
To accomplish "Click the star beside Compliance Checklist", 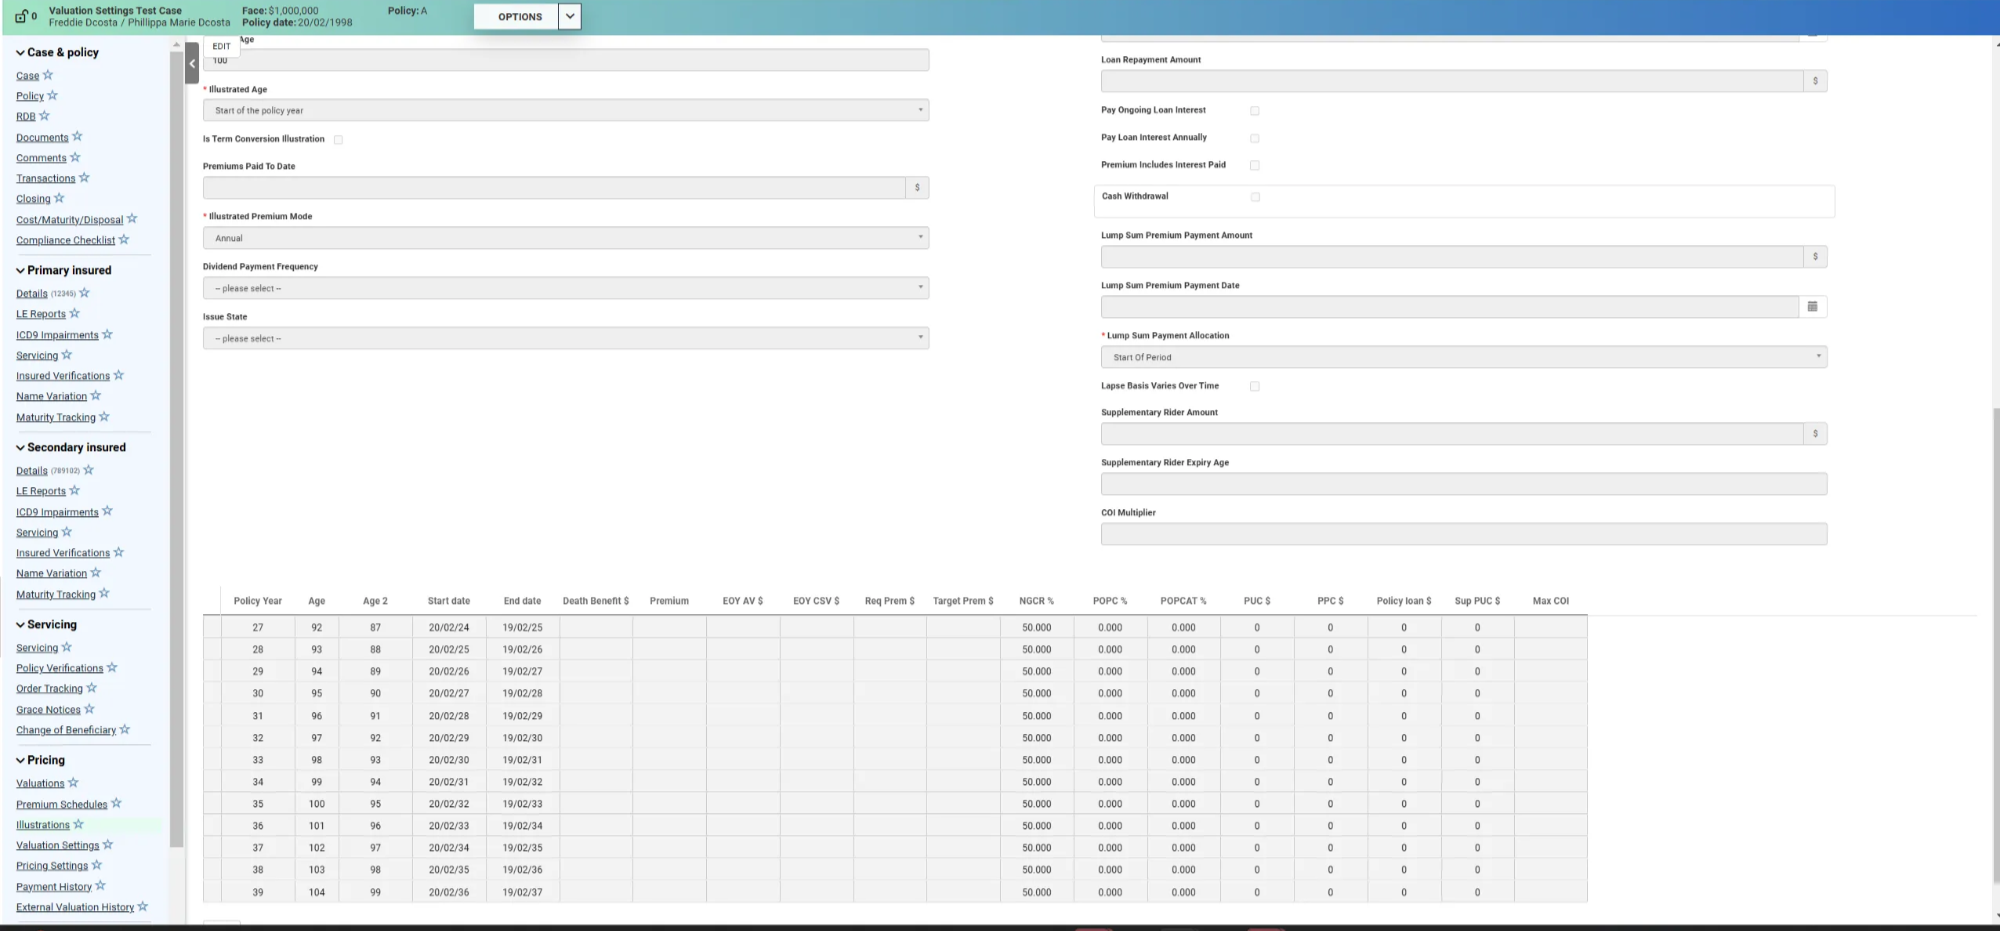I will [124, 240].
